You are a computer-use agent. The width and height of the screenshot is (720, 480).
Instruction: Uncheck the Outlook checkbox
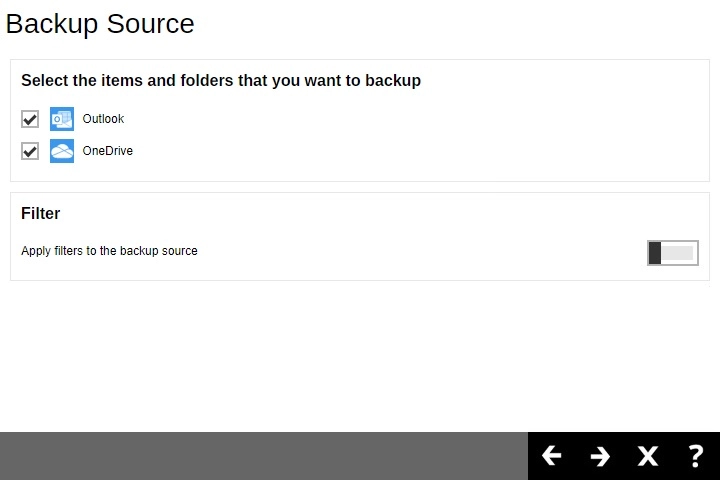(30, 119)
